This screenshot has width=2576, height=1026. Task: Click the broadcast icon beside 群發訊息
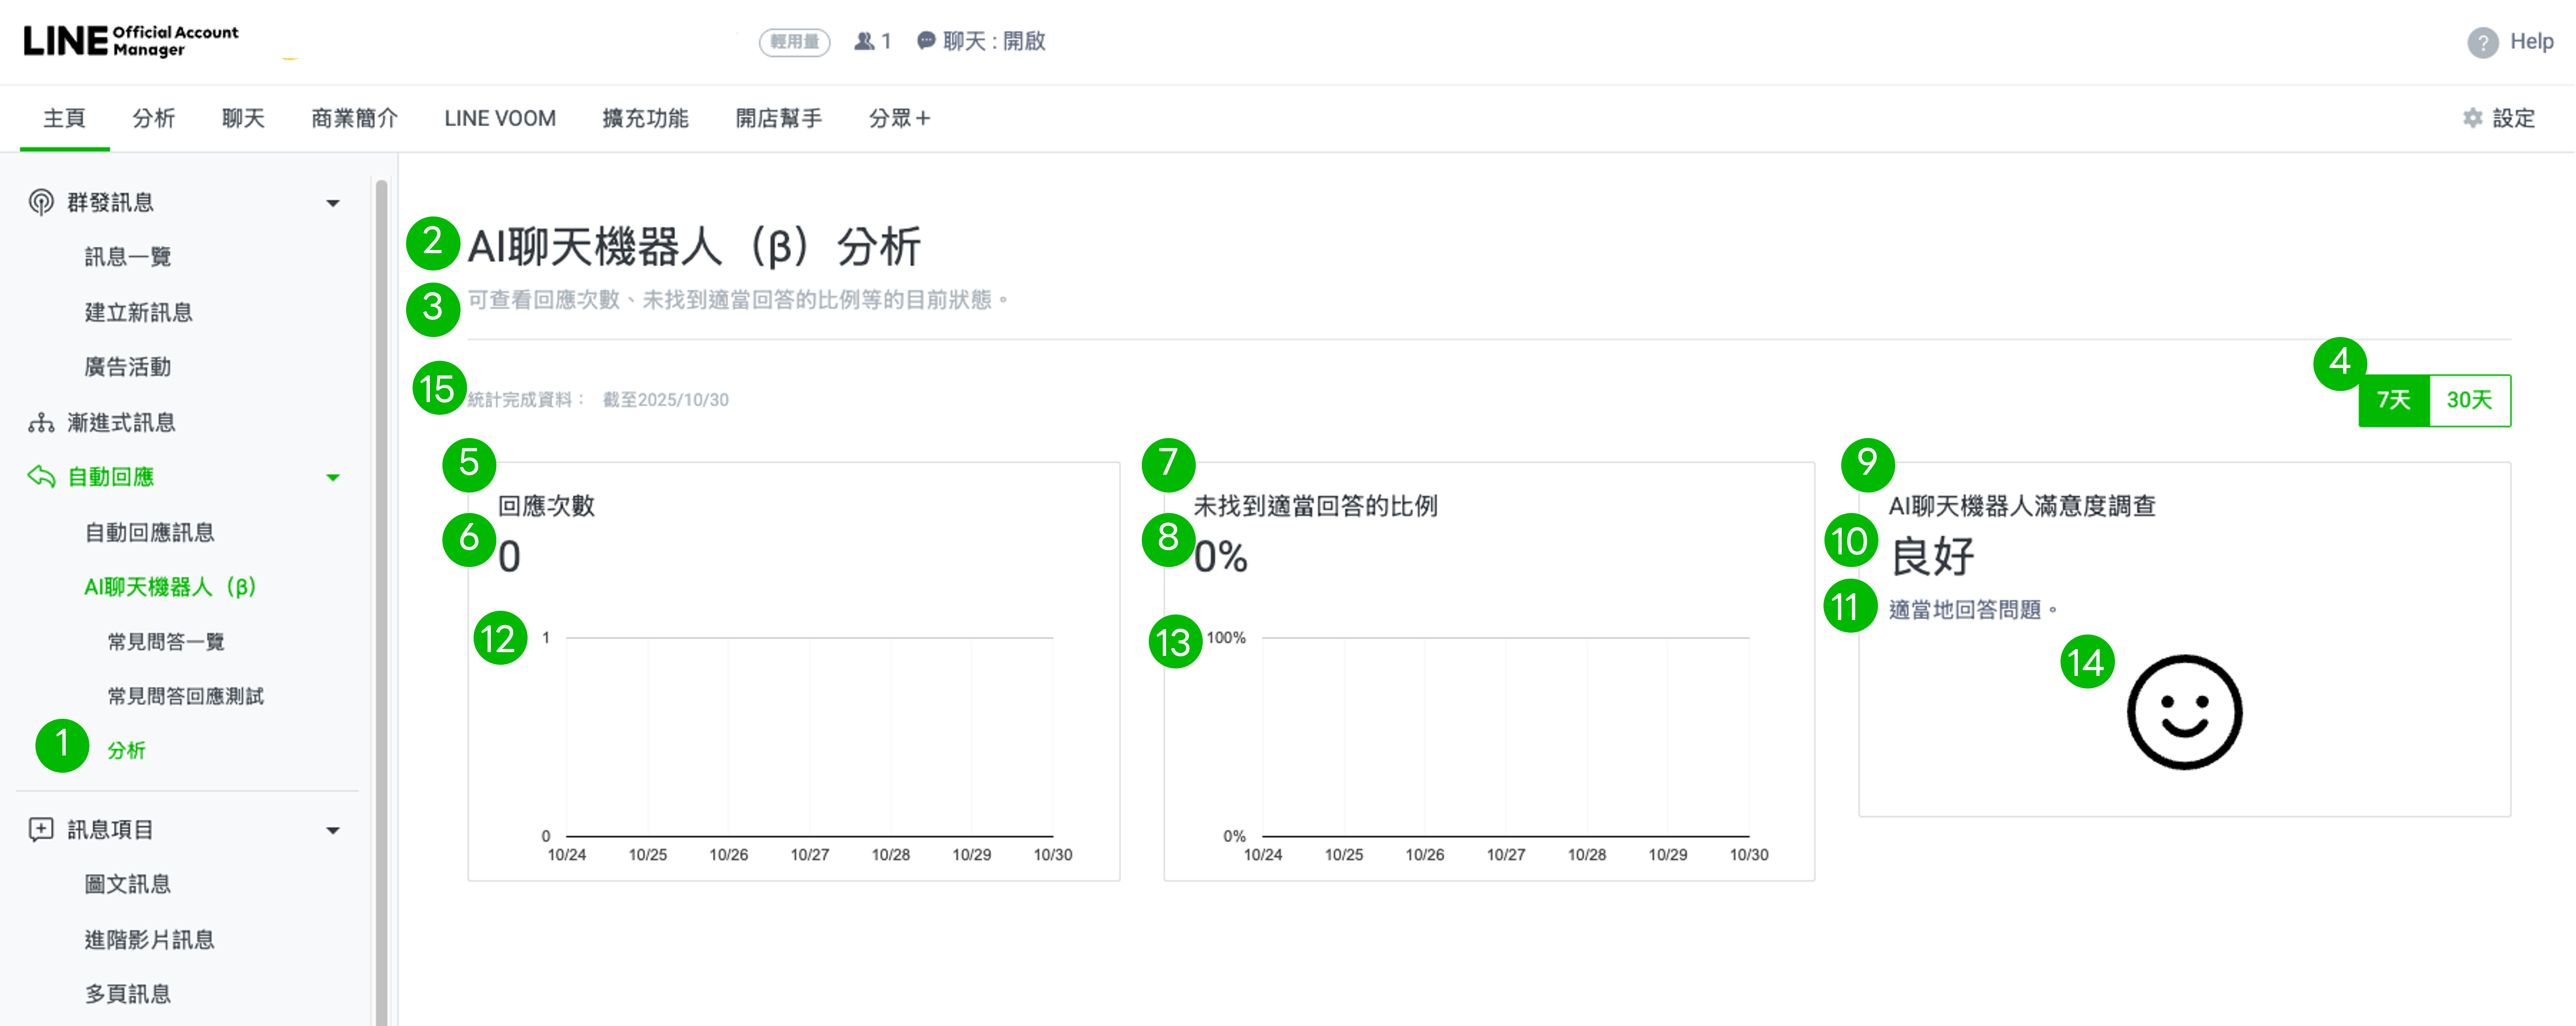[x=41, y=202]
